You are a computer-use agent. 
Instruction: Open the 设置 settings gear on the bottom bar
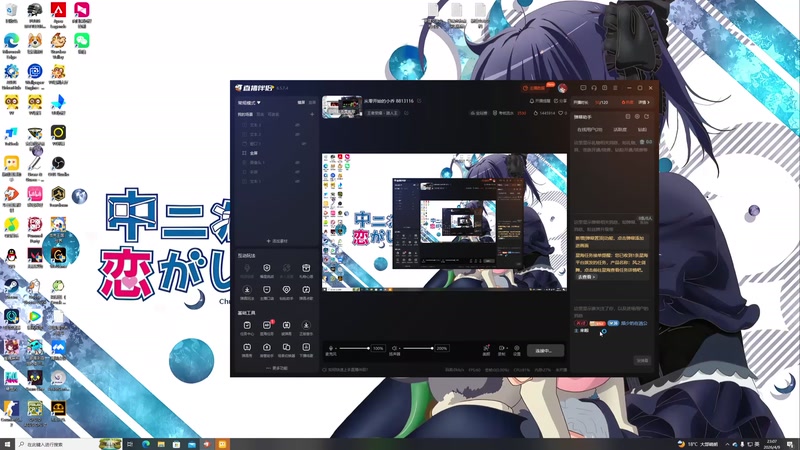click(517, 350)
